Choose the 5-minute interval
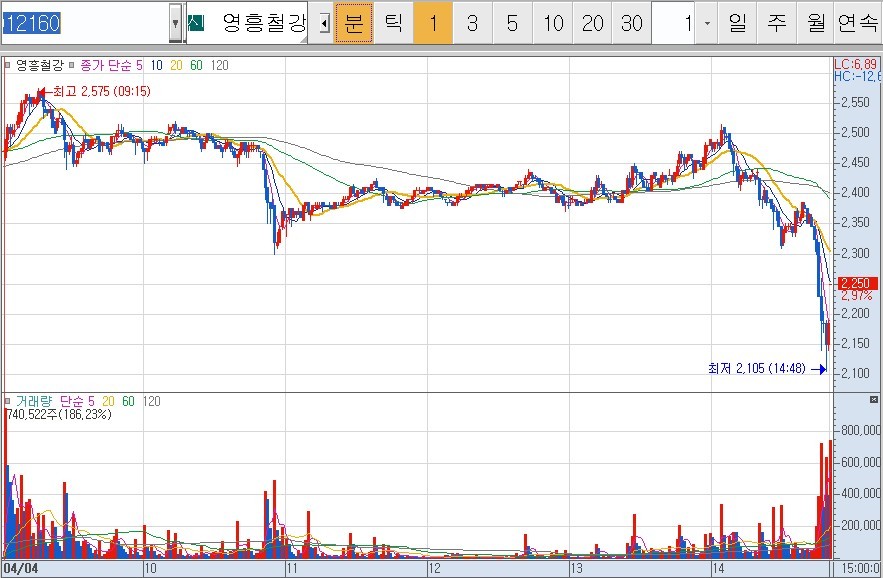883x578 pixels. coord(512,23)
